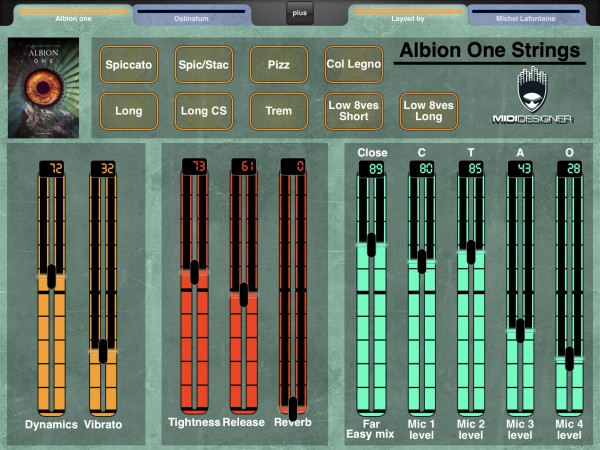Image resolution: width=600 pixels, height=450 pixels.
Task: Click the Mic 4 value display 28
Action: point(569,169)
